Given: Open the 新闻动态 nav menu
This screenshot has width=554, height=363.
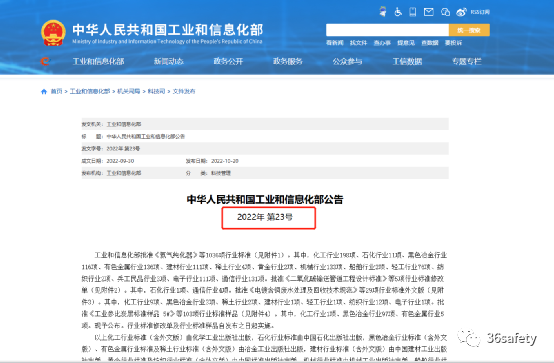Looking at the screenshot, I should 169,62.
